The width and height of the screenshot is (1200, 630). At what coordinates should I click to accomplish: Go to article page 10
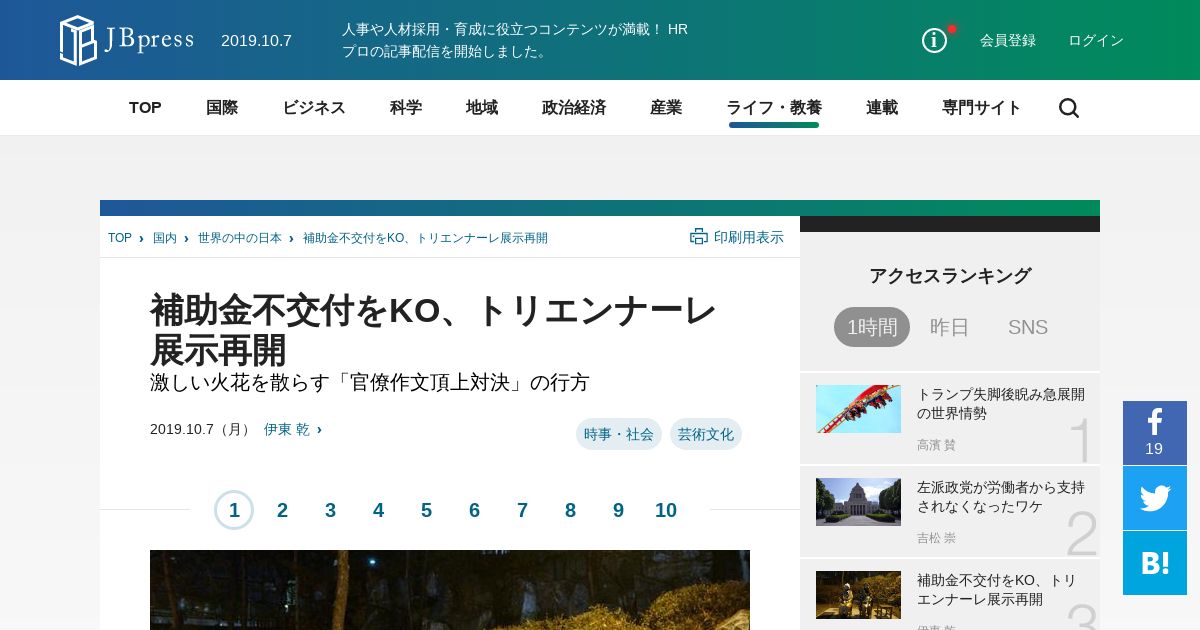666,510
